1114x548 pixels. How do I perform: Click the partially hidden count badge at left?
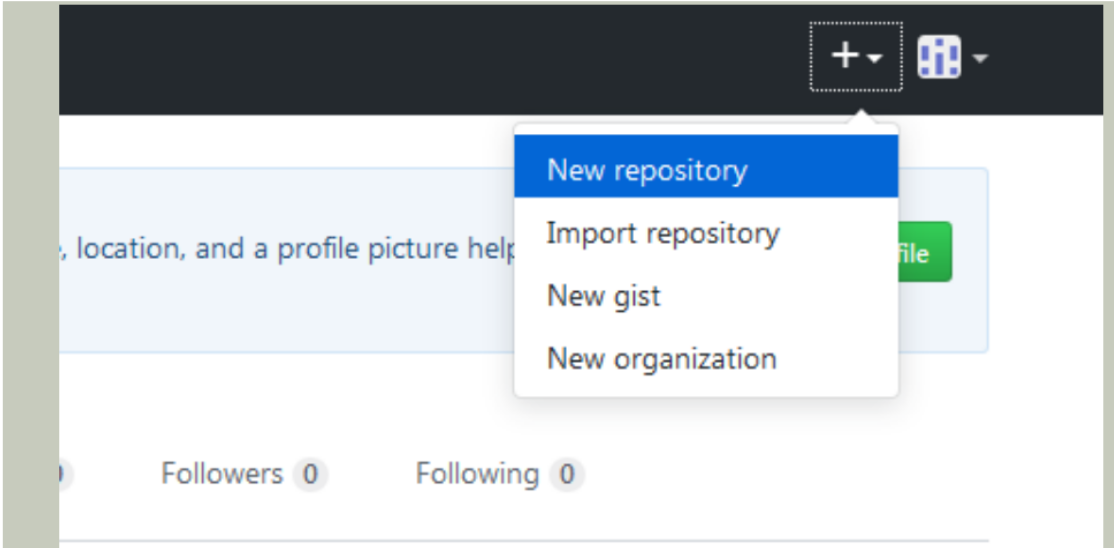point(64,474)
